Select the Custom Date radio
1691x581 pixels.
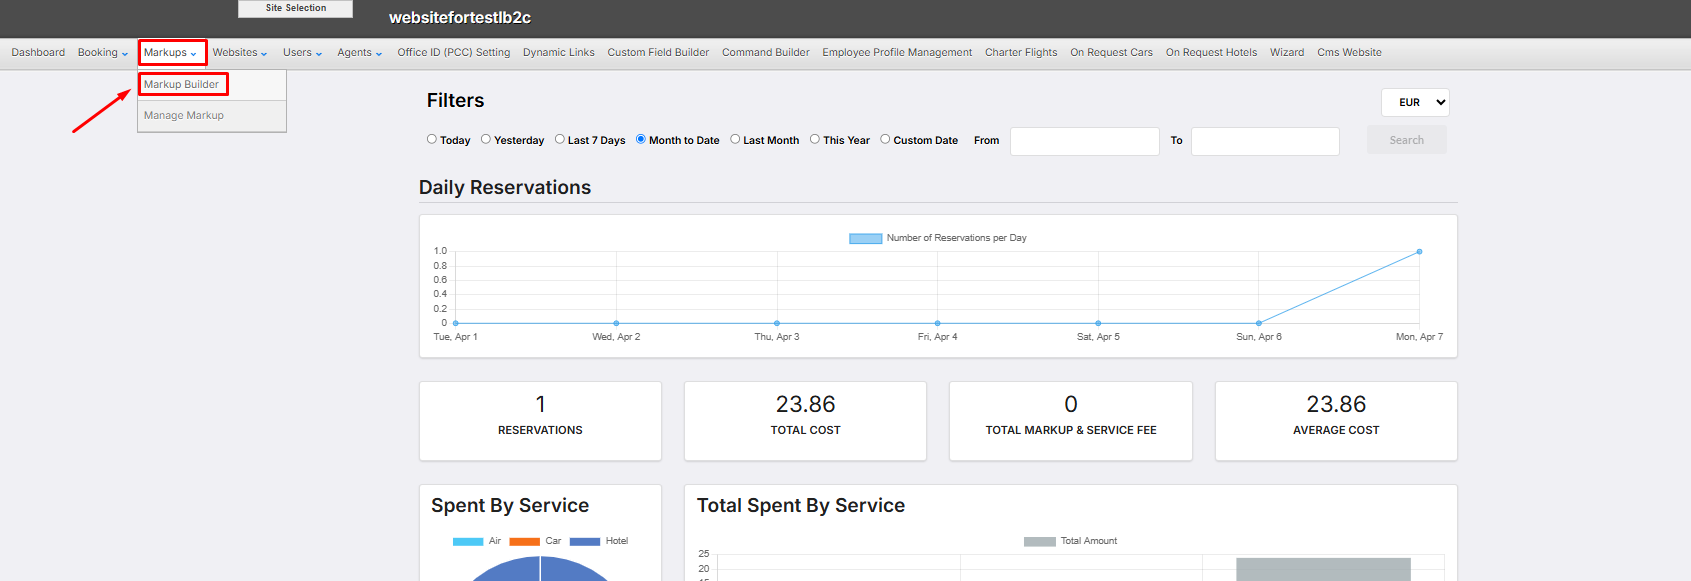[x=885, y=139]
